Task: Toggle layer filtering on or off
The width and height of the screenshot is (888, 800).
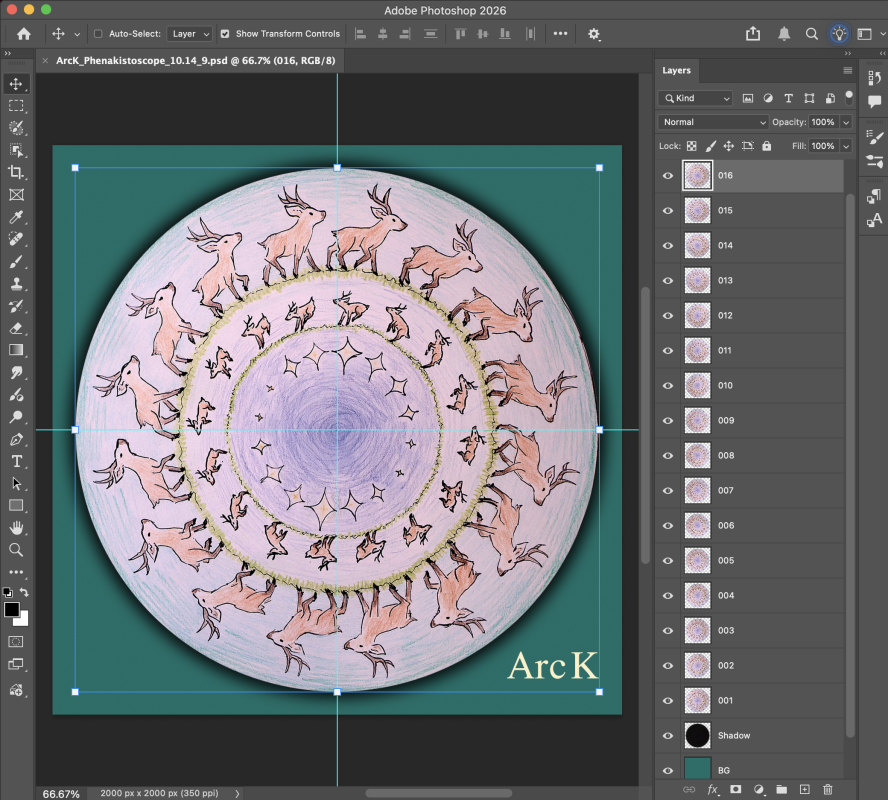Action: coord(848,97)
